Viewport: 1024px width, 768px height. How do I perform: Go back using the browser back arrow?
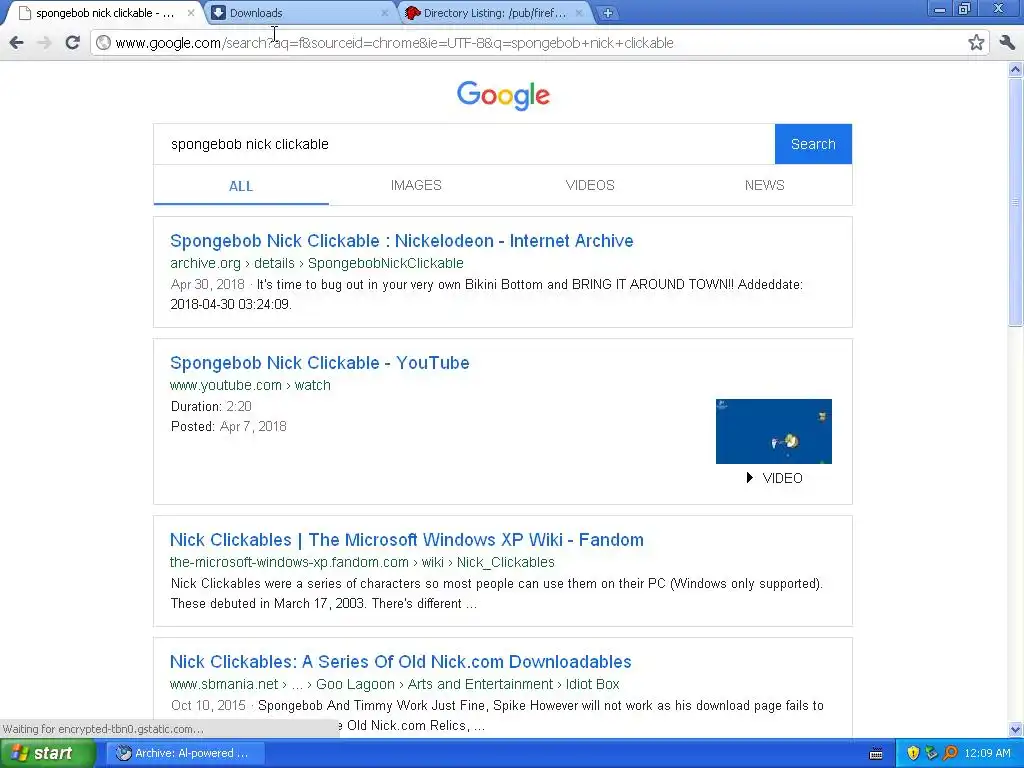pyautogui.click(x=16, y=43)
